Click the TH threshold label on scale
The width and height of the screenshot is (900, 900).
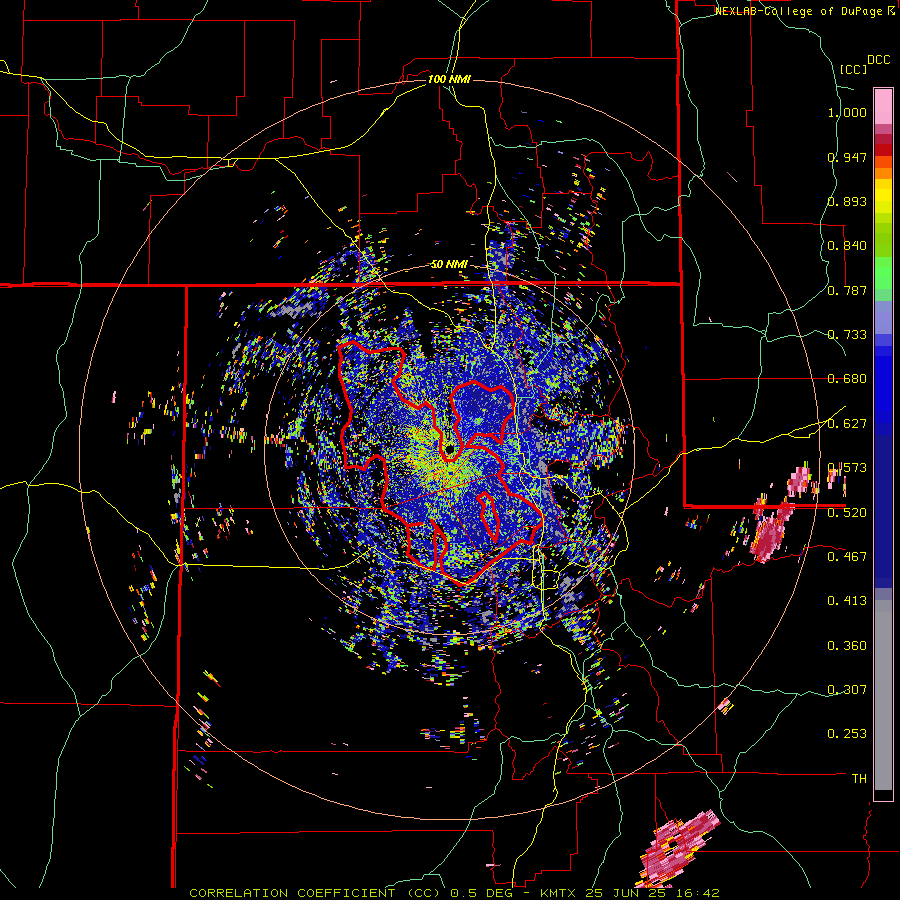(x=859, y=778)
